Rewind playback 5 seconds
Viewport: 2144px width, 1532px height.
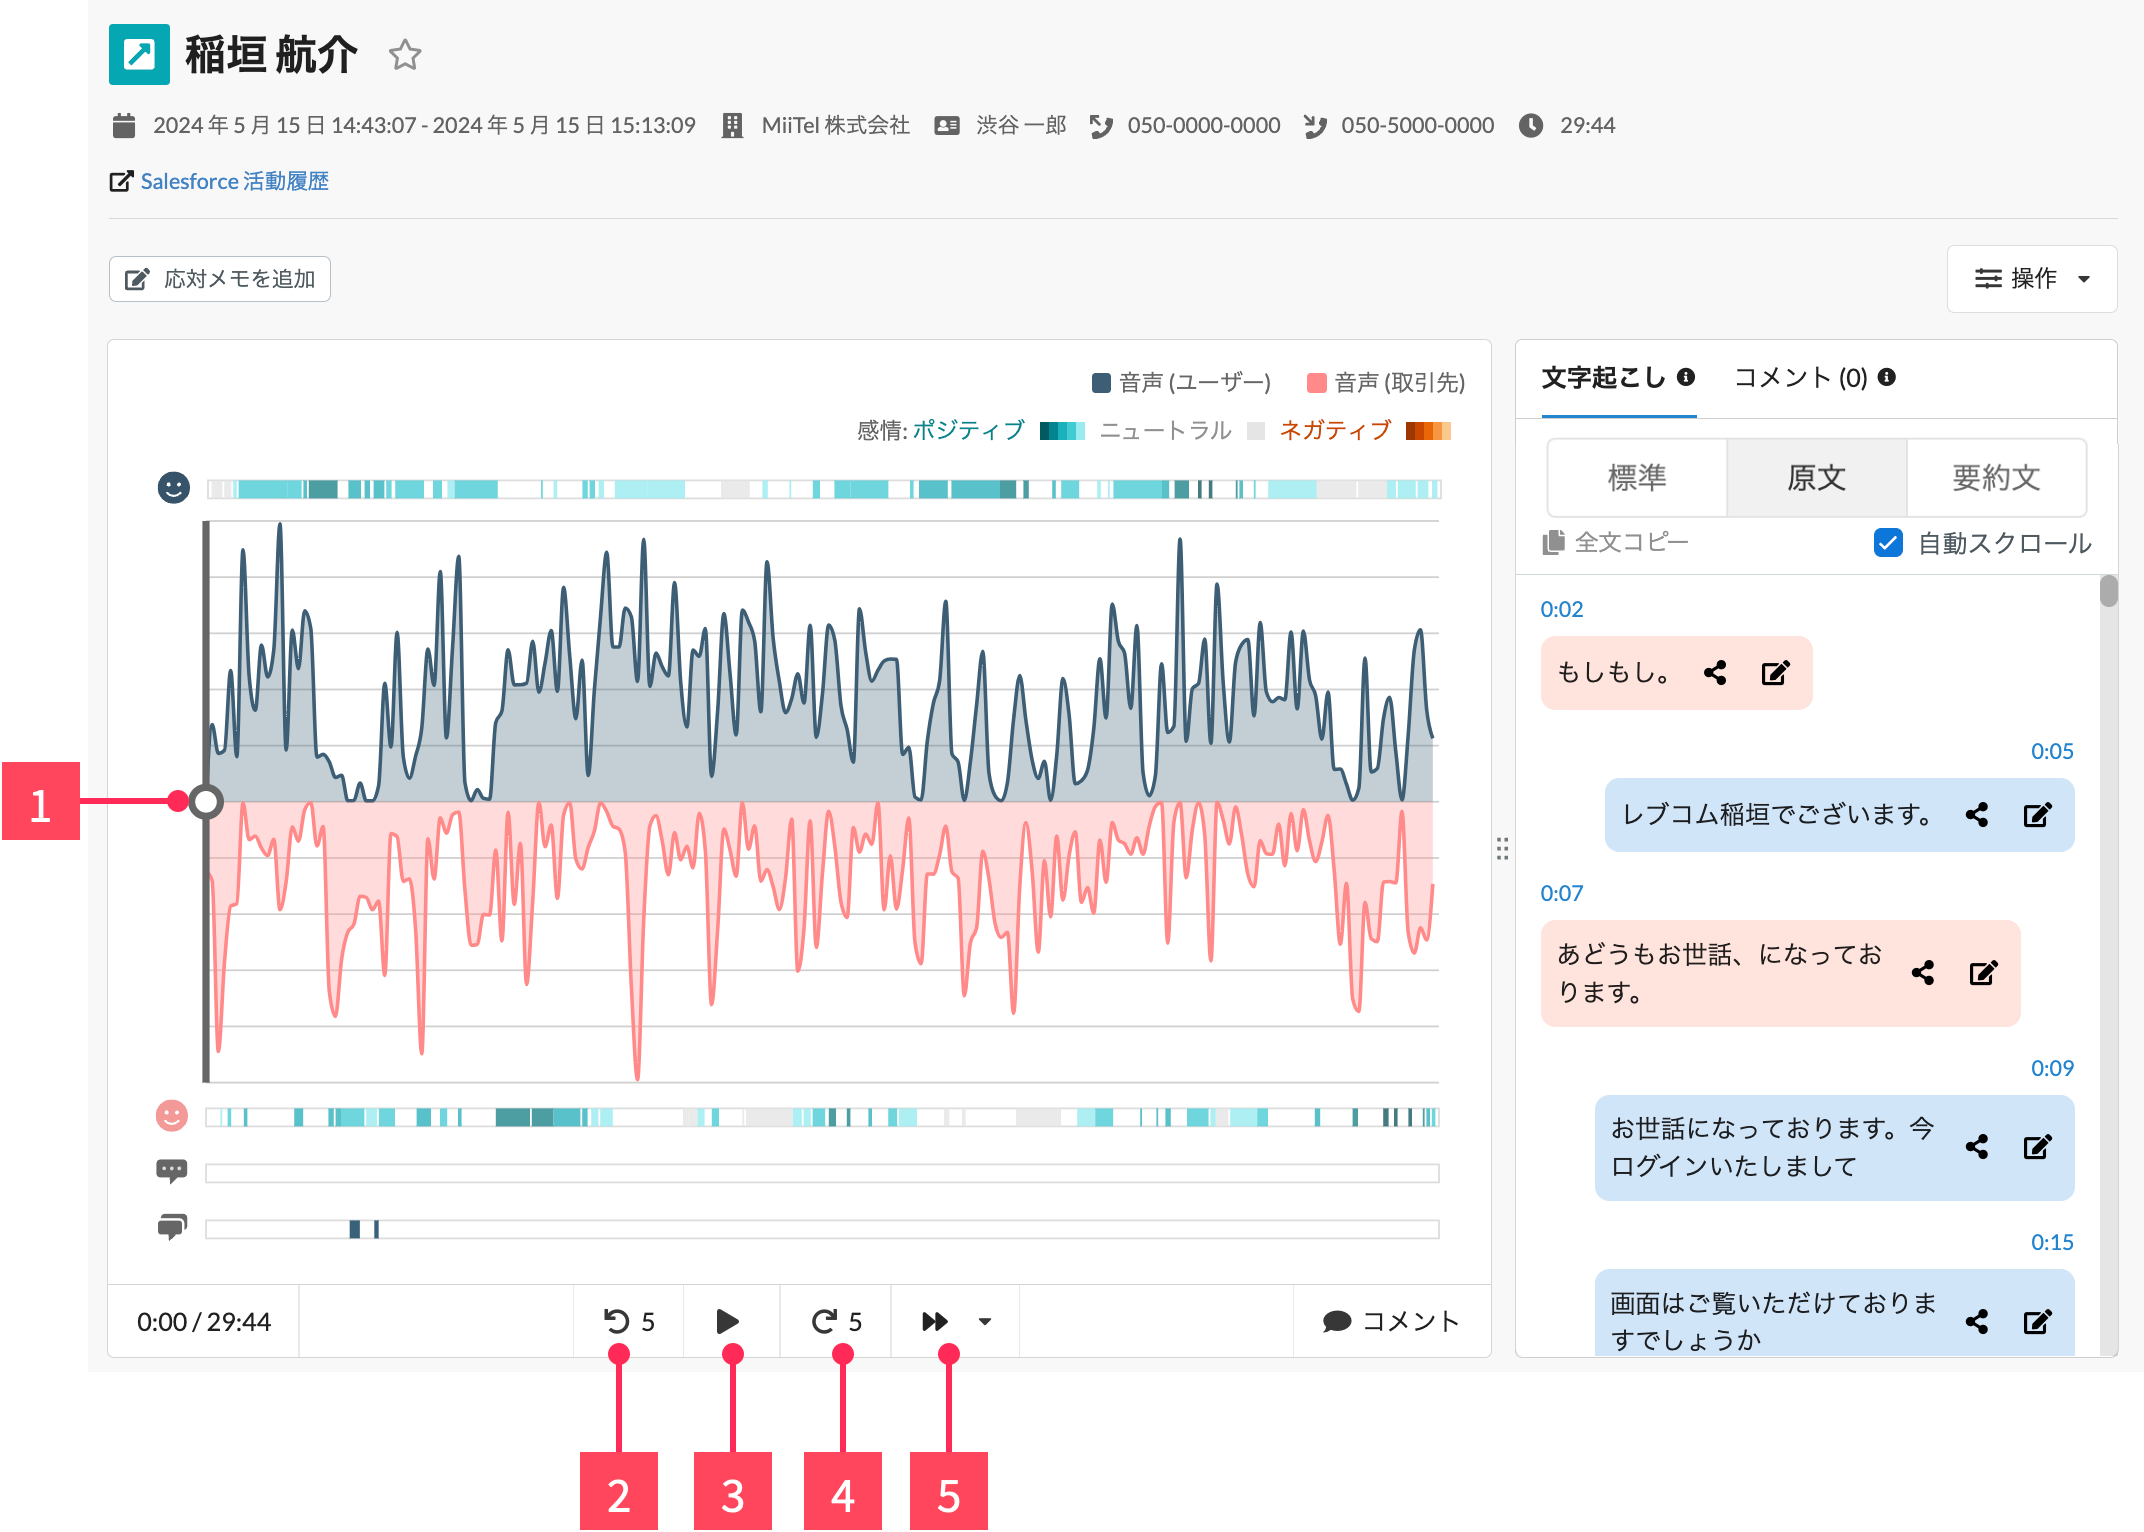point(629,1322)
